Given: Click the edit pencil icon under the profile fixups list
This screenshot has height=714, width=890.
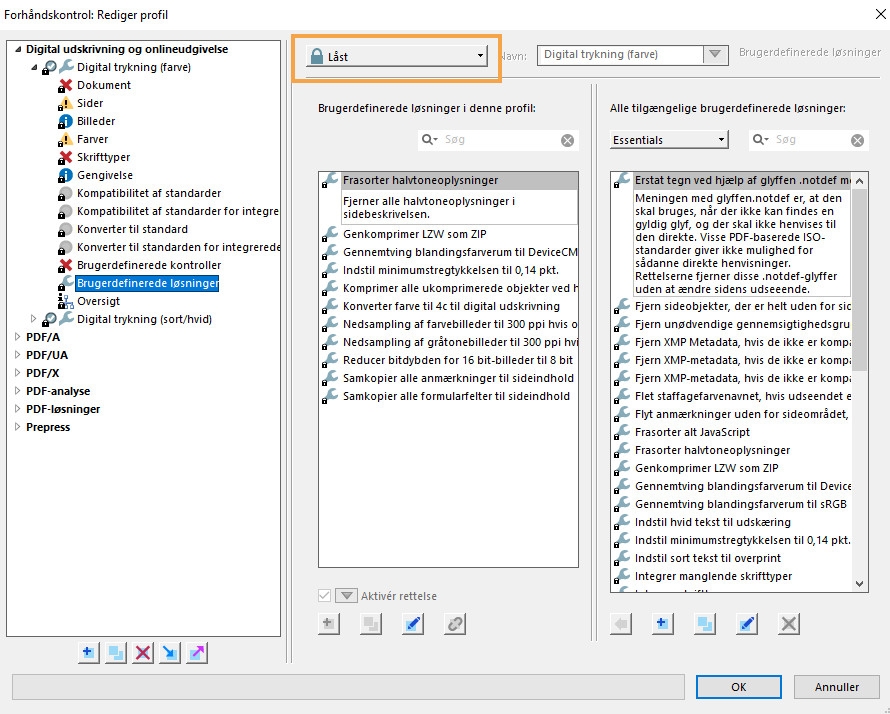Looking at the screenshot, I should point(413,624).
